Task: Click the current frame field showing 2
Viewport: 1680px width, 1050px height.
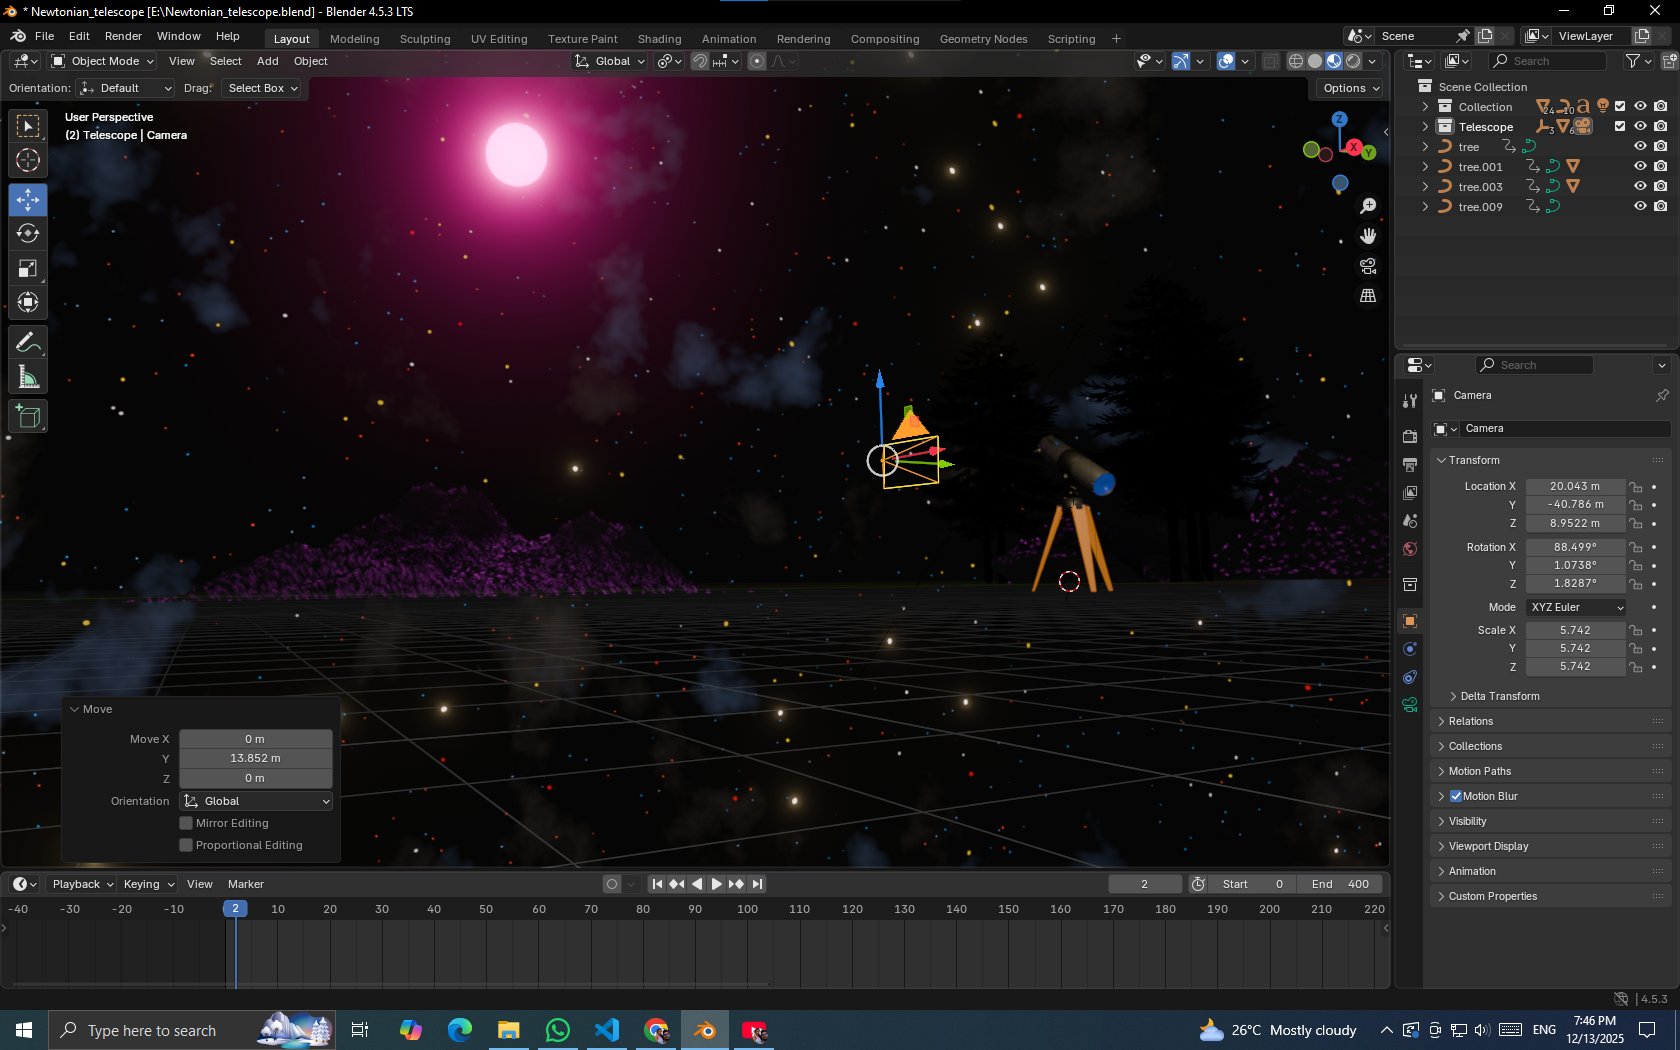Action: pyautogui.click(x=1144, y=884)
